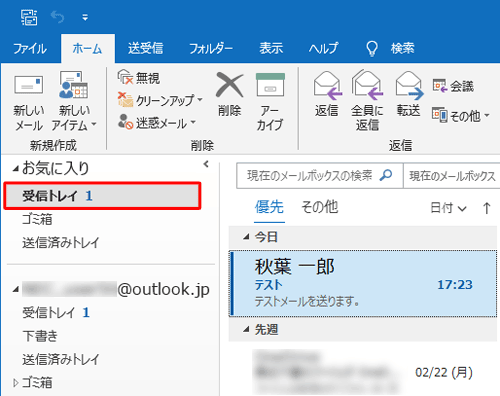Image resolution: width=500 pixels, height=396 pixels.
Task: Expand the 迷惑メール dropdown arrow
Action: 193,122
